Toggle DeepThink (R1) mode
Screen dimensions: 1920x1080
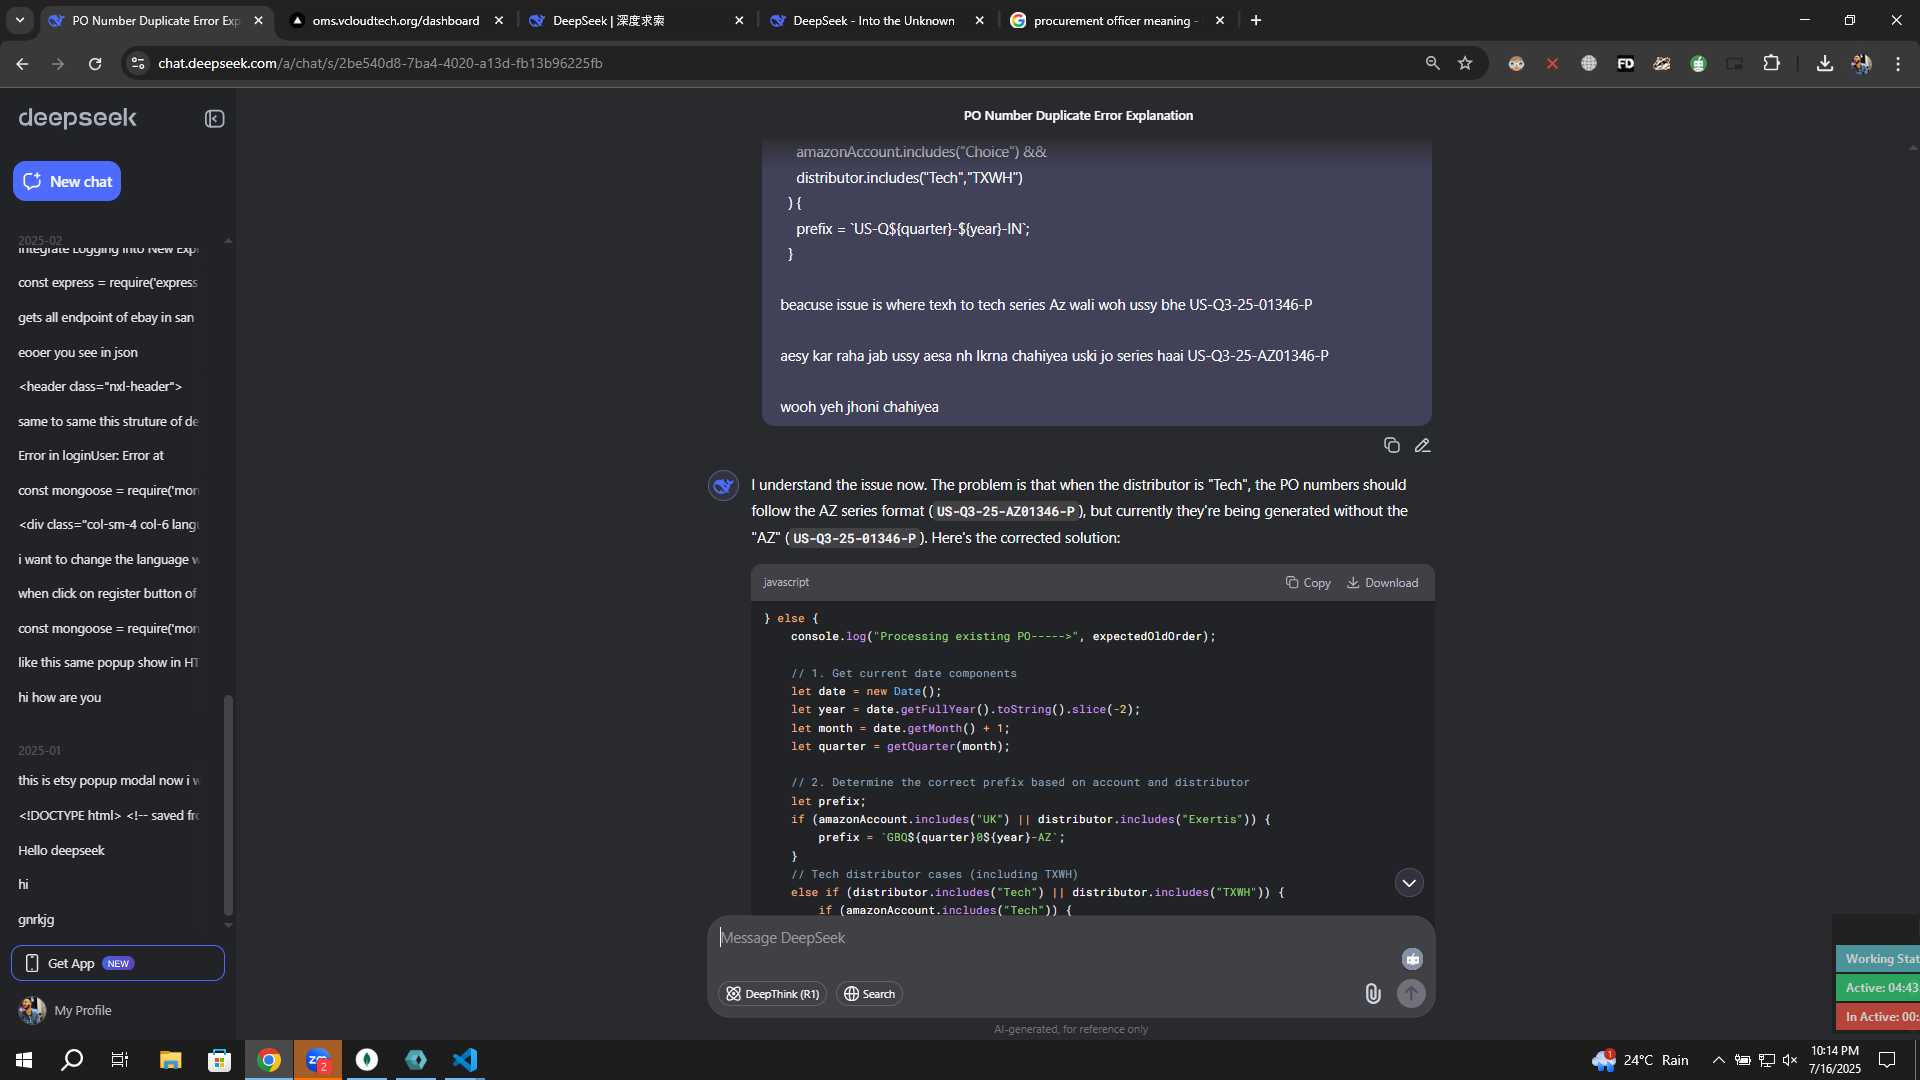click(x=772, y=994)
